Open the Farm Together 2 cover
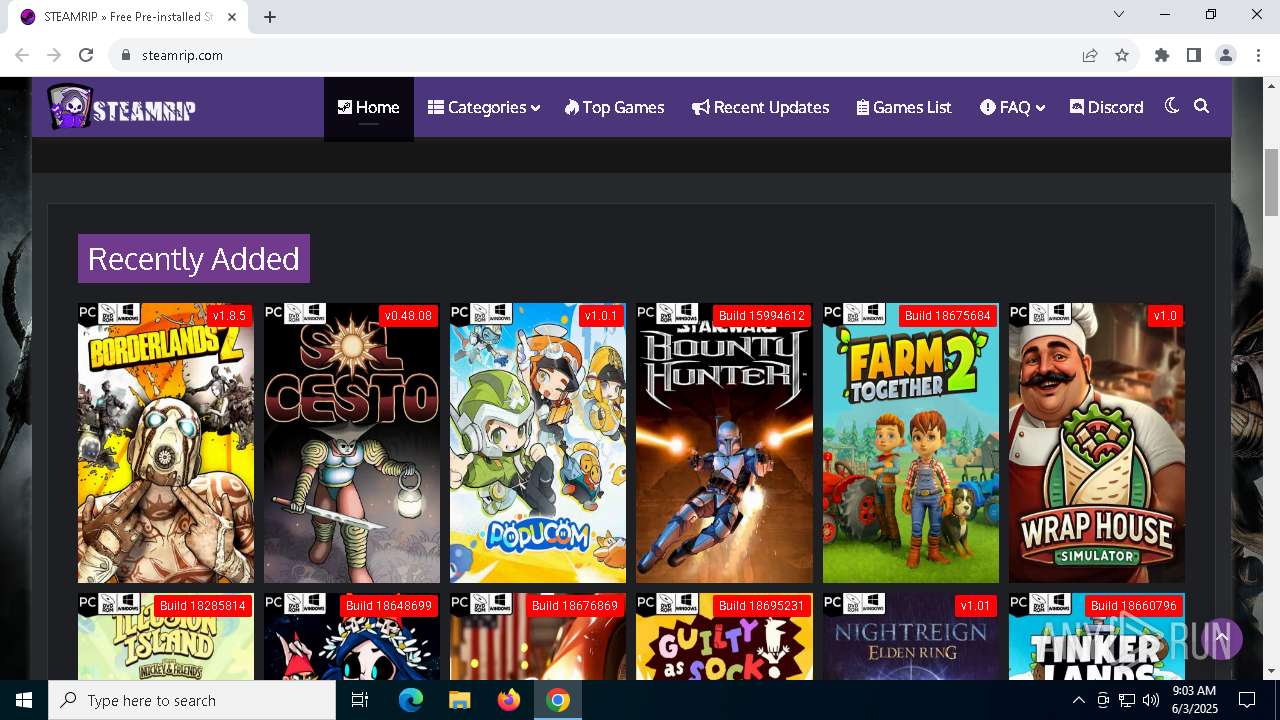Image resolution: width=1280 pixels, height=720 pixels. [x=910, y=443]
